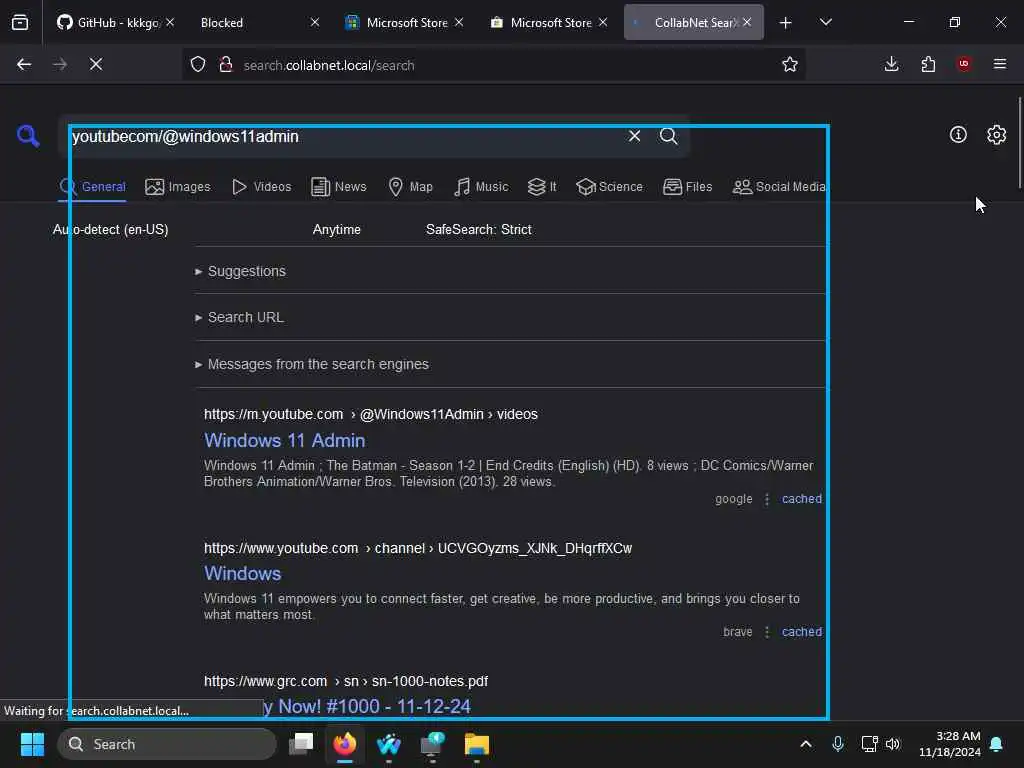Open search preferences gear icon
The width and height of the screenshot is (1024, 768).
click(x=997, y=135)
